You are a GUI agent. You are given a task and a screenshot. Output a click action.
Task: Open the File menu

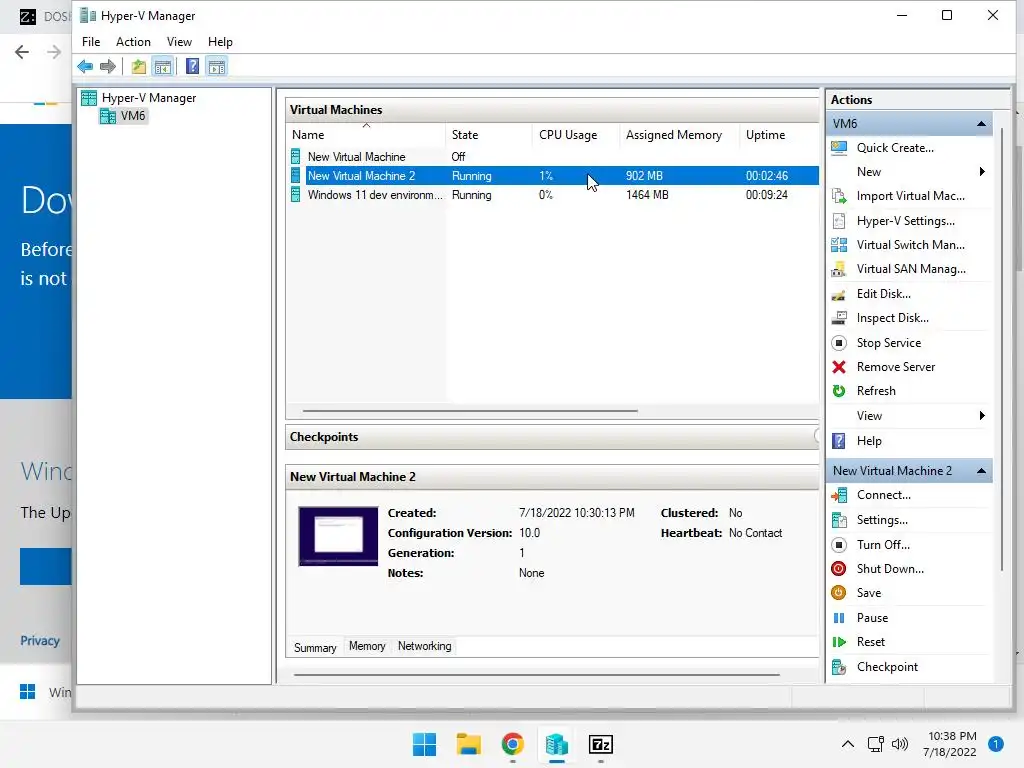91,42
